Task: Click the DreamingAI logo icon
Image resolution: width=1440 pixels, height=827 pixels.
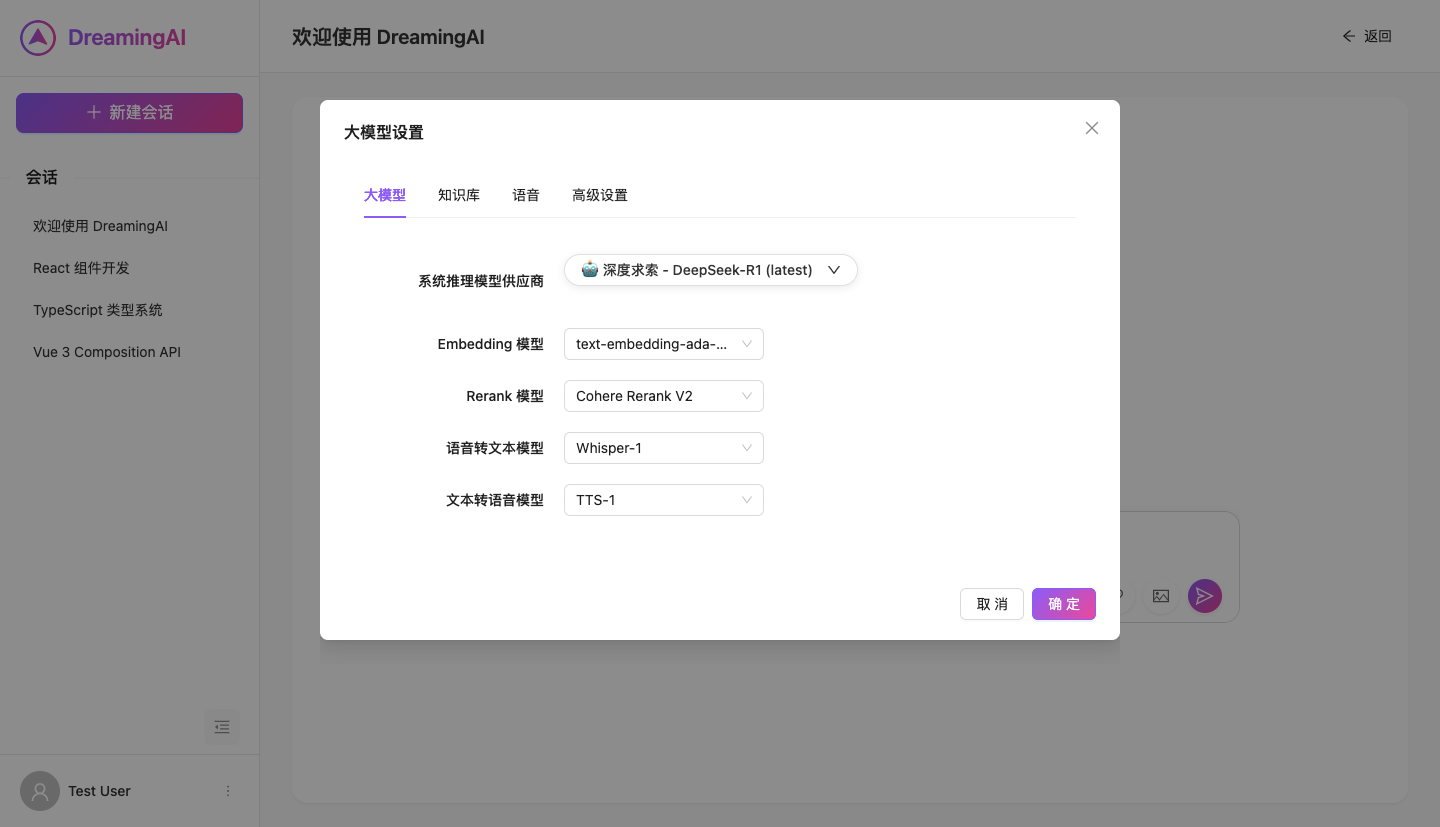Action: tap(37, 37)
